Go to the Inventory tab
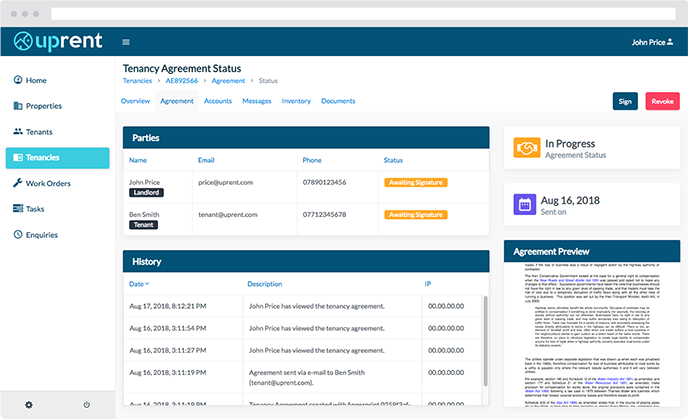Image resolution: width=688 pixels, height=419 pixels. point(296,101)
